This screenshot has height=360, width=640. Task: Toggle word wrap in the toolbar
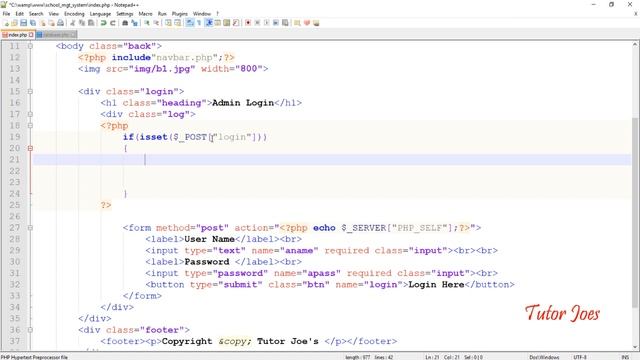[x=190, y=23]
